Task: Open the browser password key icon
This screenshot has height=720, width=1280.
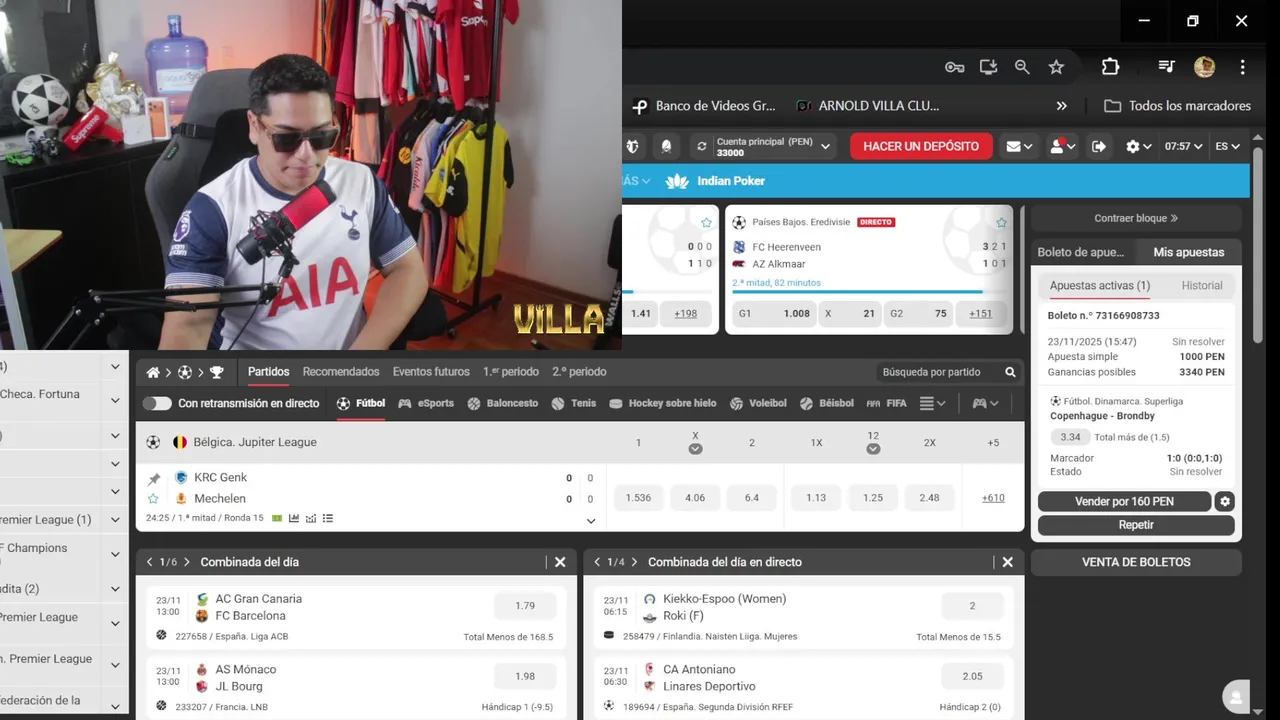Action: coord(954,67)
